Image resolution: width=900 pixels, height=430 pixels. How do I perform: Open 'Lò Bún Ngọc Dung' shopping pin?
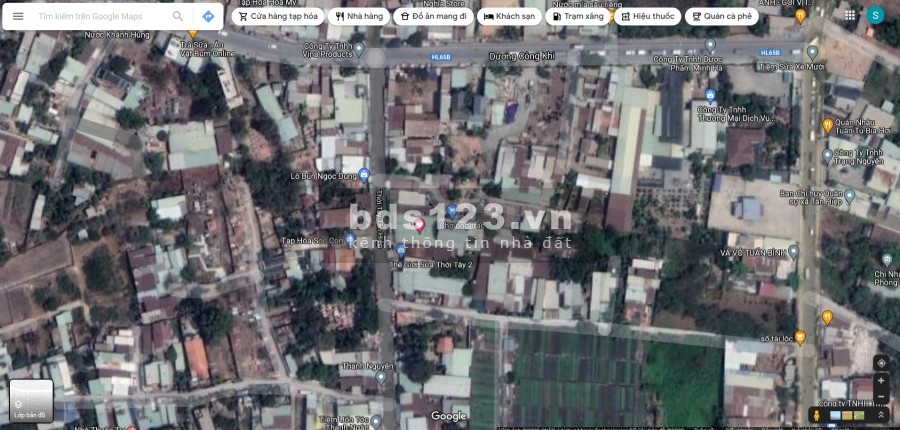pos(363,175)
